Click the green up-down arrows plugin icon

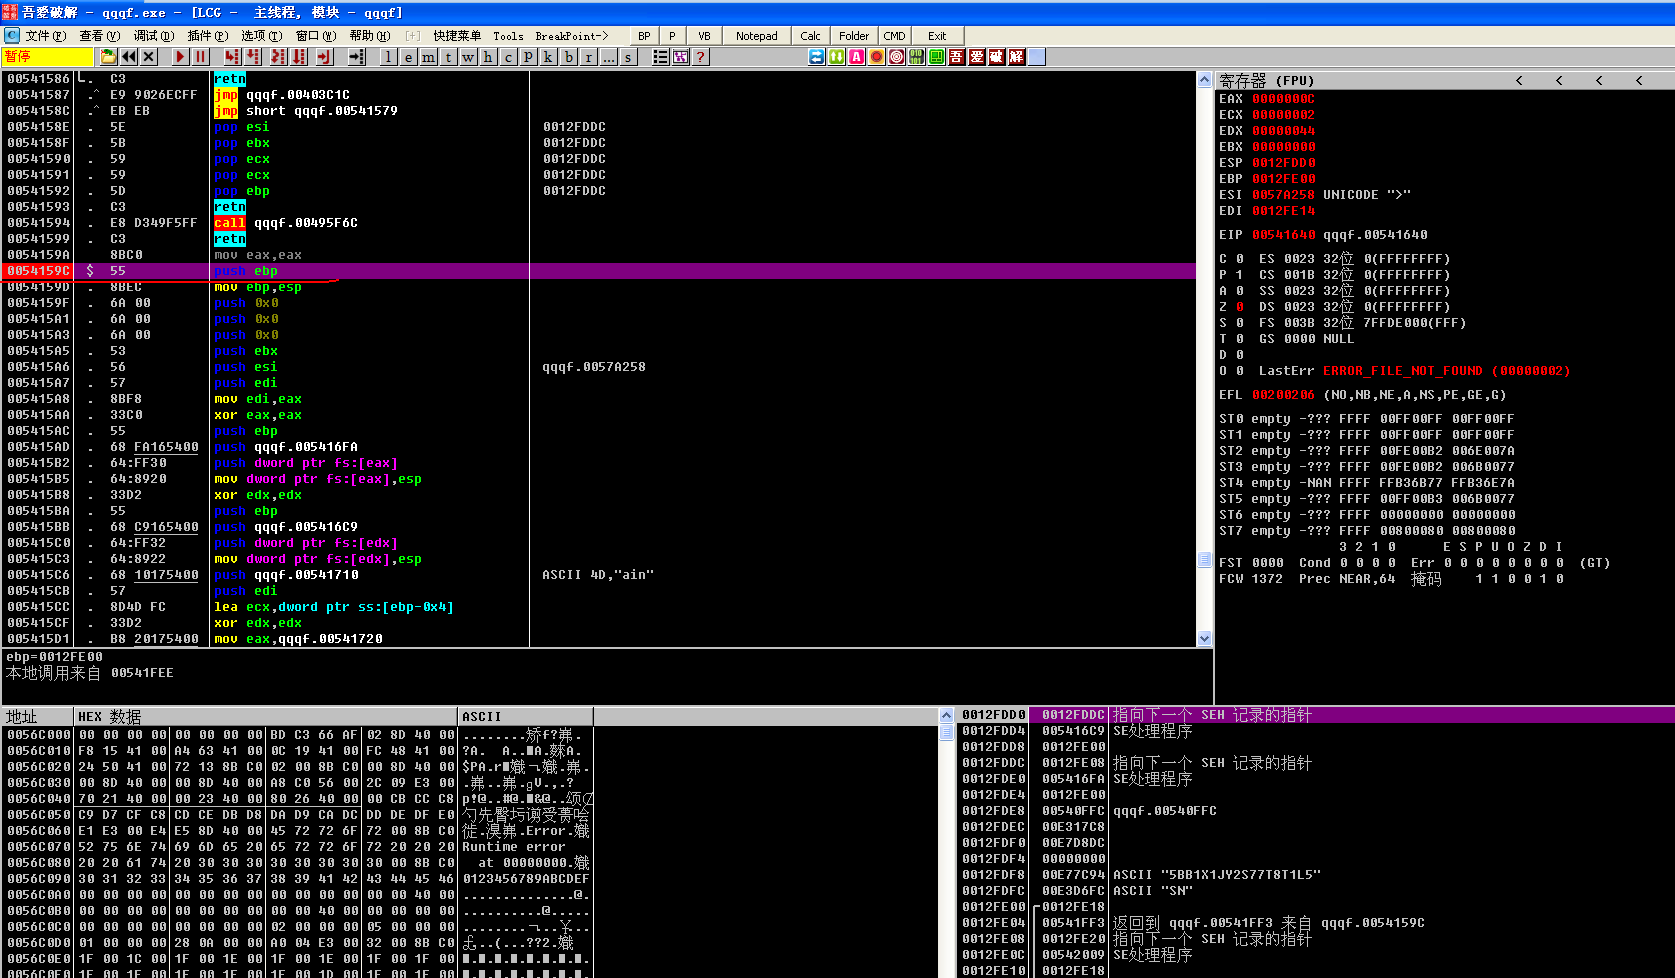pyautogui.click(x=837, y=57)
